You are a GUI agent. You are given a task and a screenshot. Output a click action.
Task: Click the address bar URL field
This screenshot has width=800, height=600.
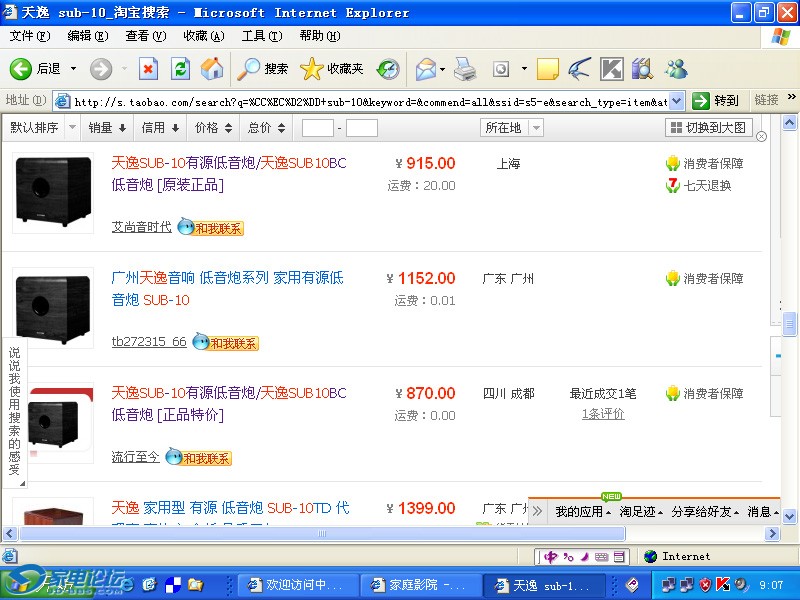pos(370,101)
